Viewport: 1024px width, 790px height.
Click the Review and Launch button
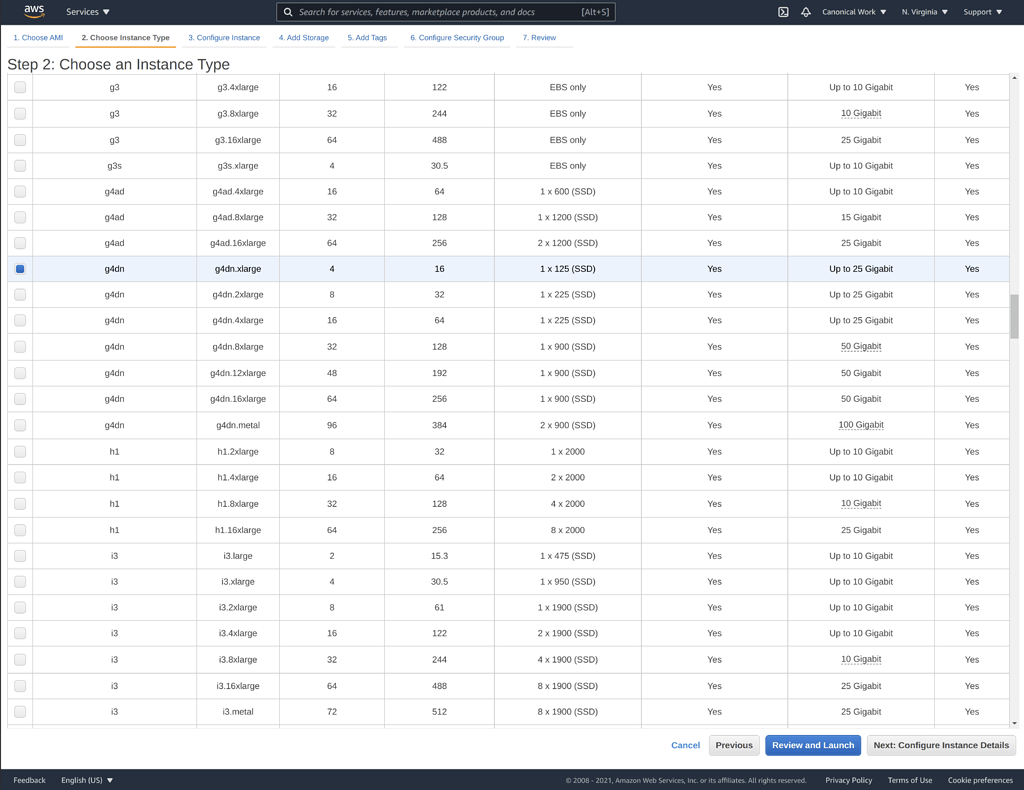(x=813, y=745)
